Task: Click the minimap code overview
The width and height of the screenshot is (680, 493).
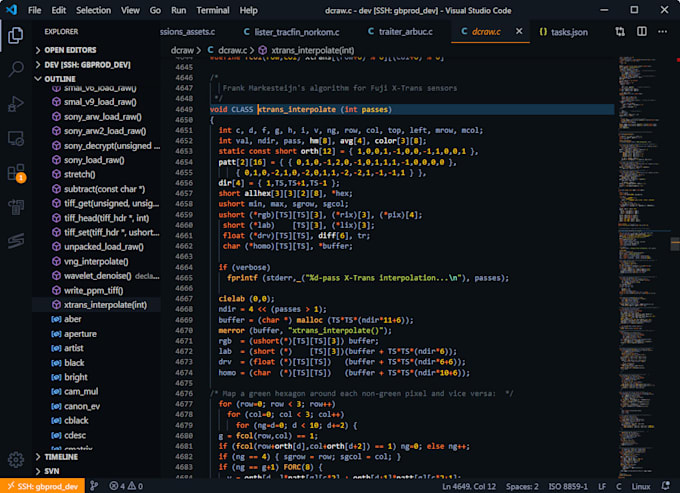Action: [642, 267]
